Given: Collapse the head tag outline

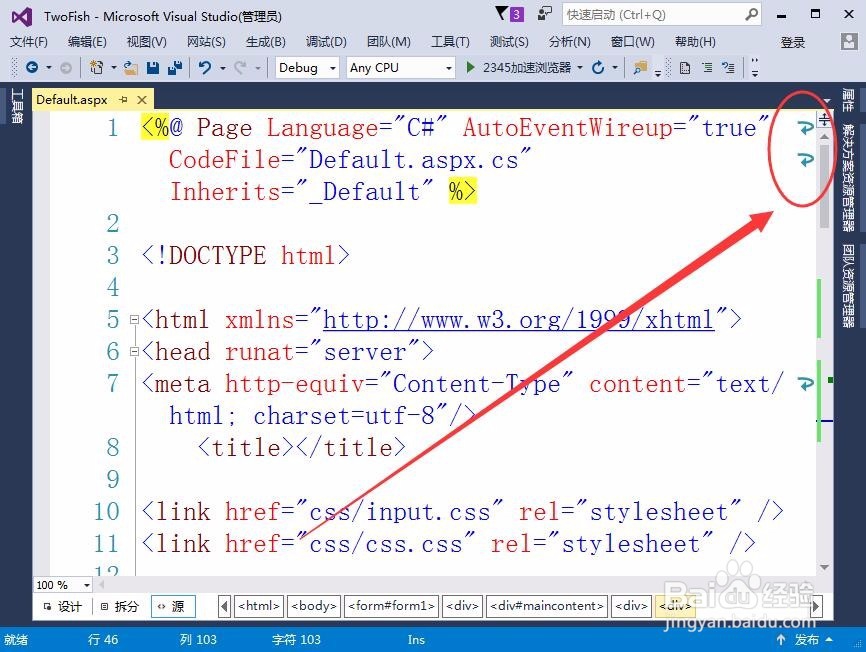Looking at the screenshot, I should click(x=134, y=352).
